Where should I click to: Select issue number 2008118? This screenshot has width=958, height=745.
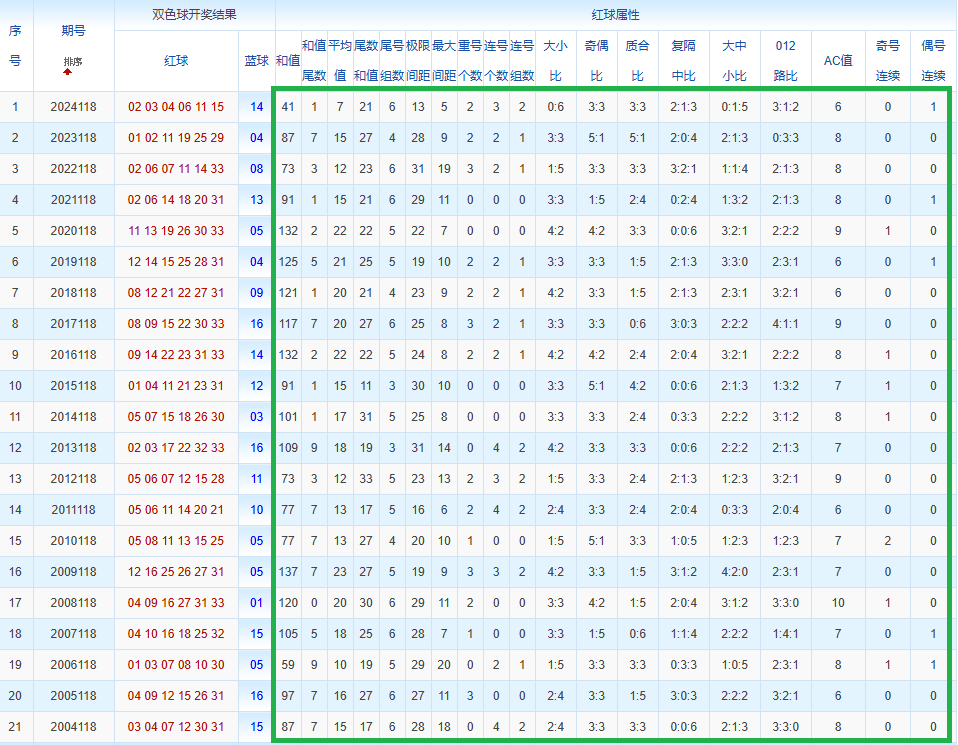pyautogui.click(x=73, y=603)
